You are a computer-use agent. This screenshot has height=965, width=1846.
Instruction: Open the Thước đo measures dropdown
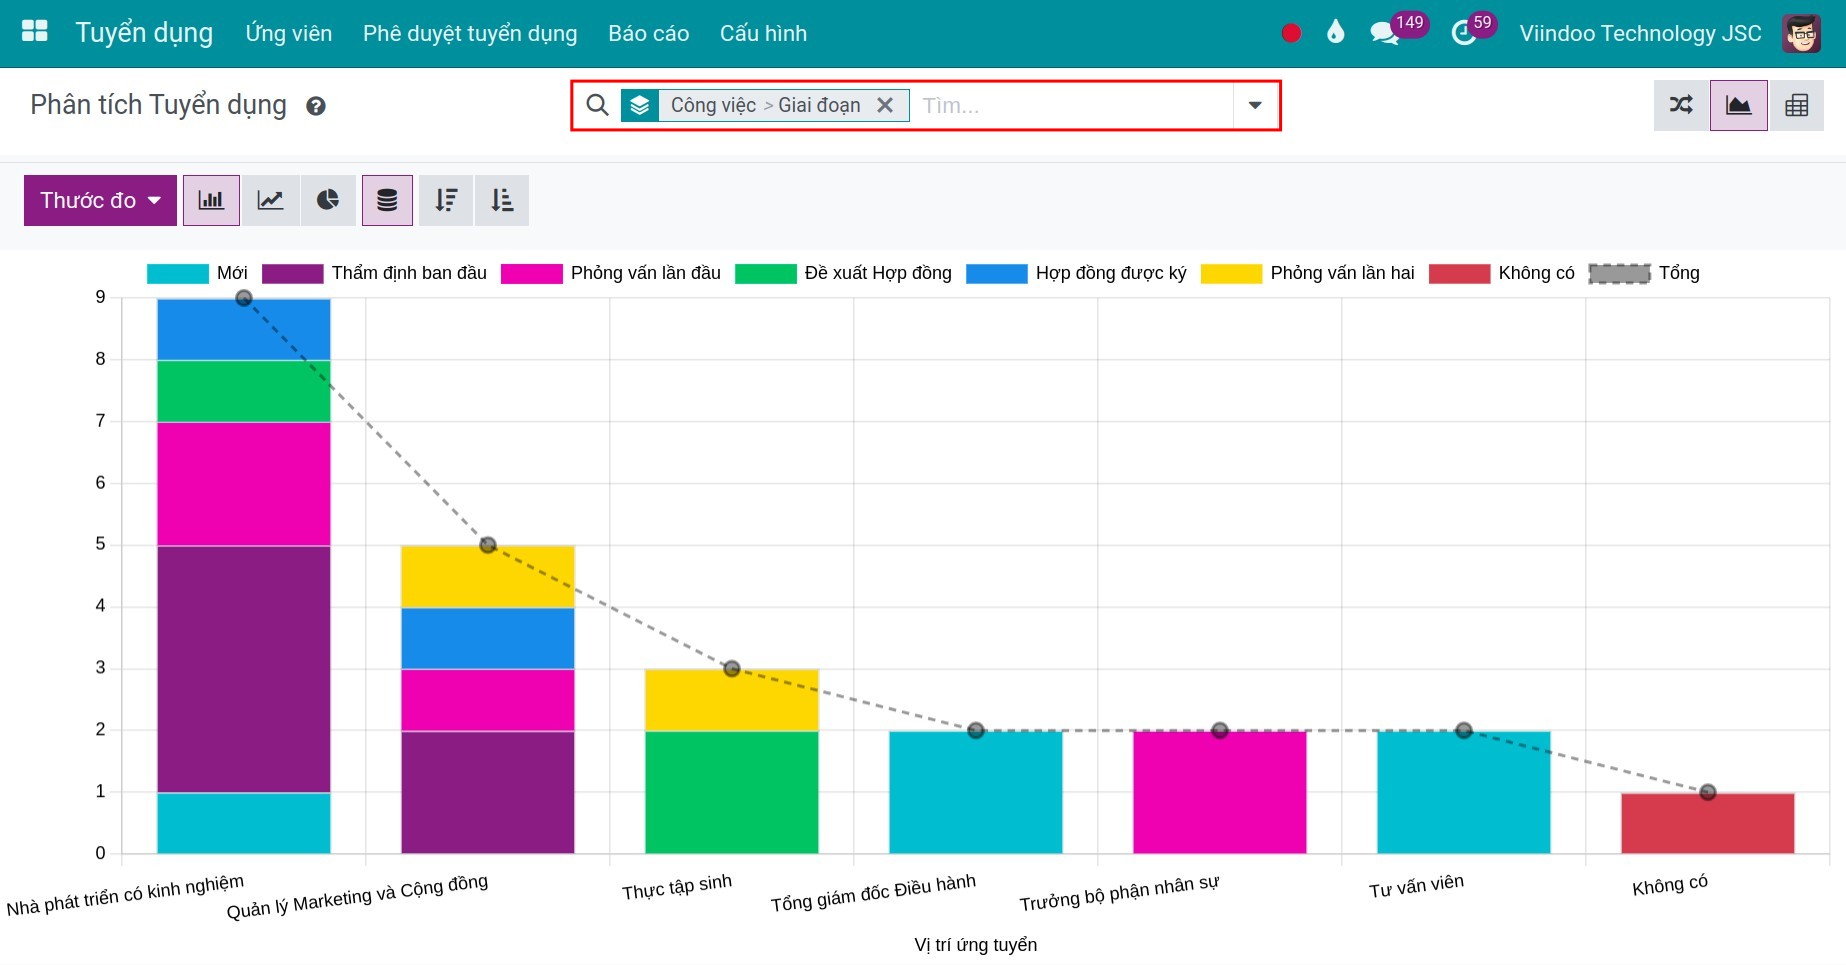100,200
